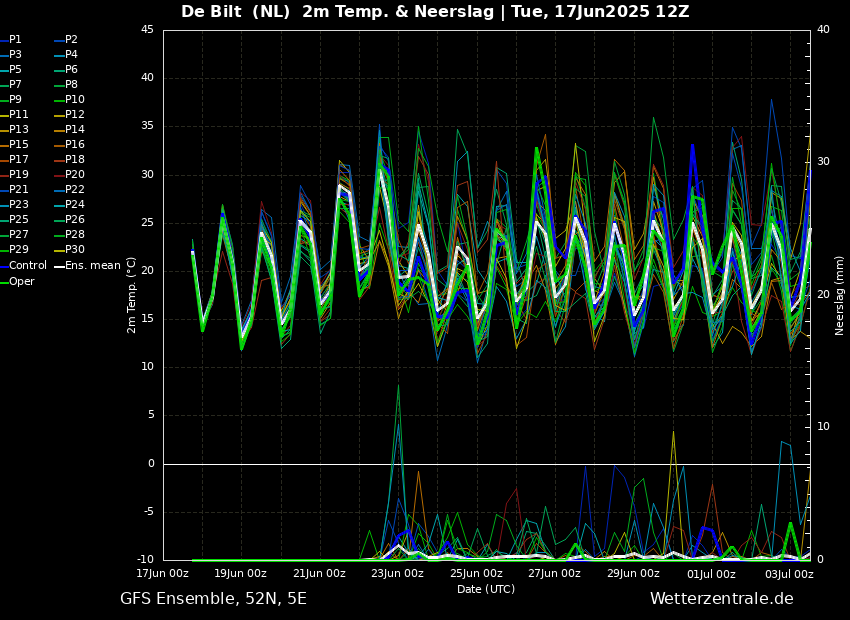Click the 27Jun 00z date tick label
Image resolution: width=850 pixels, height=620 pixels.
click(x=554, y=574)
